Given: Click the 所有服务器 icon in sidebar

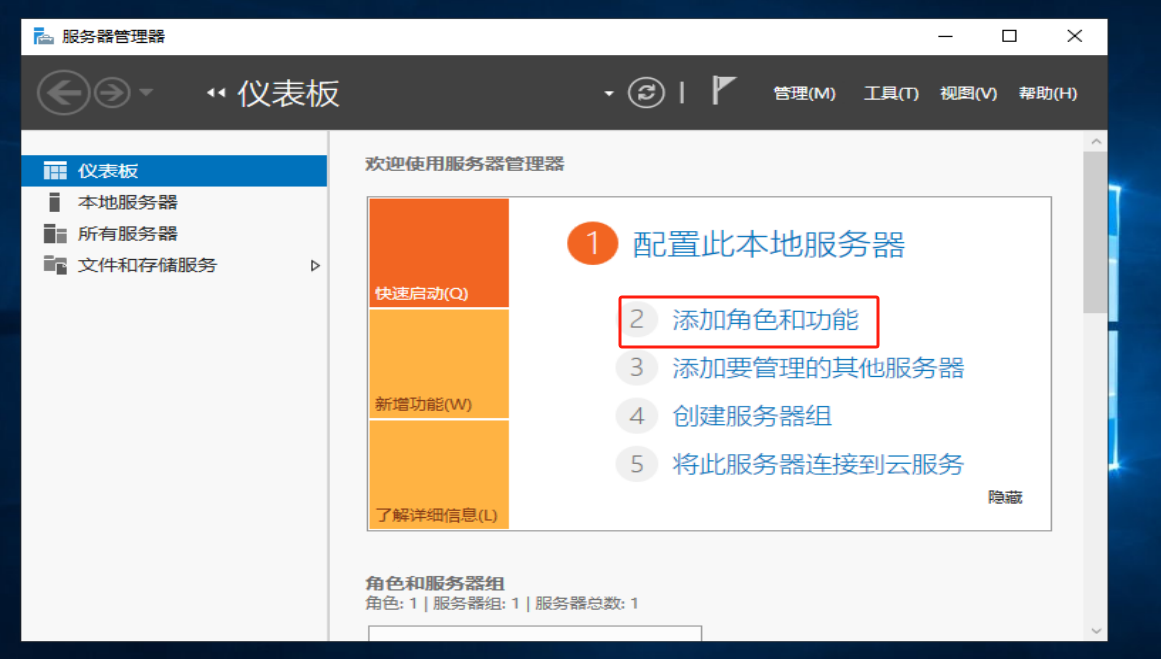Looking at the screenshot, I should (55, 234).
